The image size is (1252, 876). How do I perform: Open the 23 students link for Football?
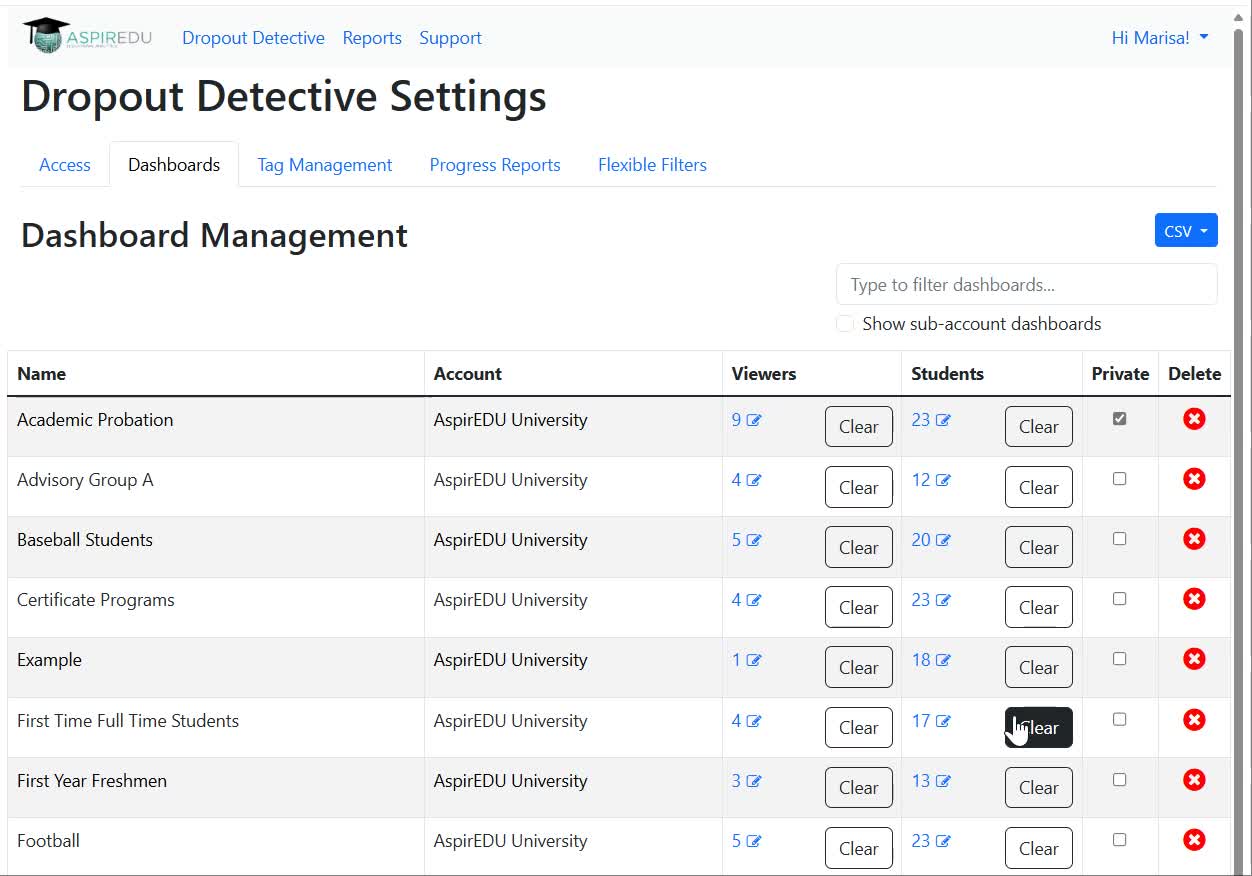[x=921, y=841]
